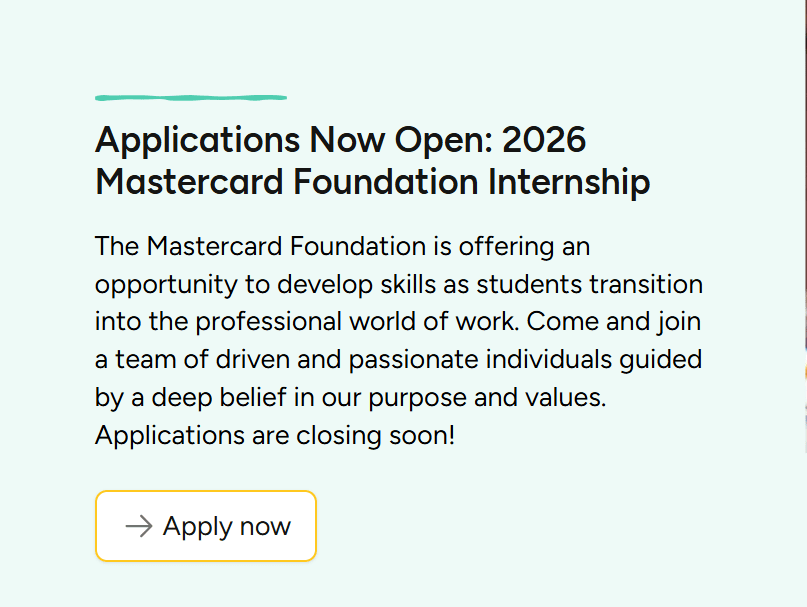
Task: Click the teal decorative line above the heading
Action: 190,97
